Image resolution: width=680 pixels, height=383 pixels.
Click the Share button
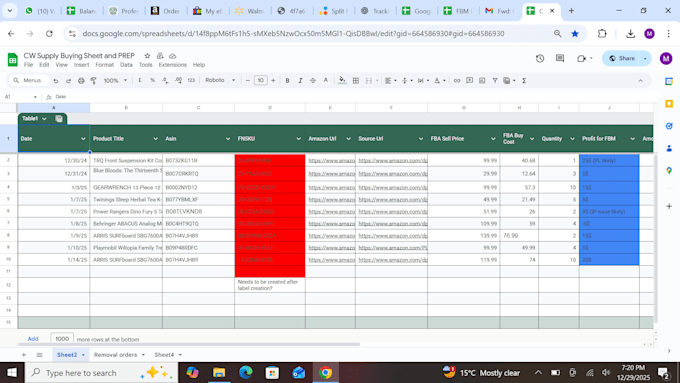pyautogui.click(x=621, y=59)
